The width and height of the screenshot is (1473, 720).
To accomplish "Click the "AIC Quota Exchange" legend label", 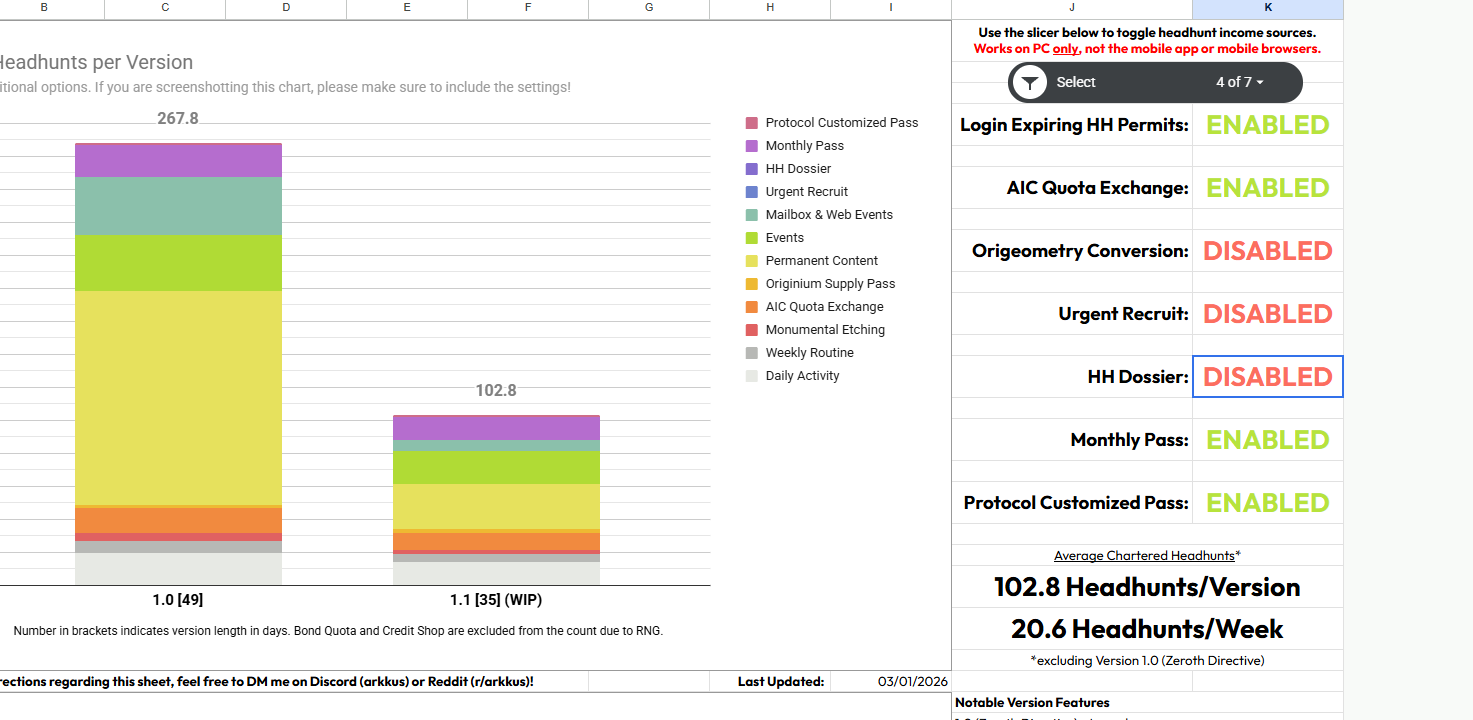I will click(825, 307).
